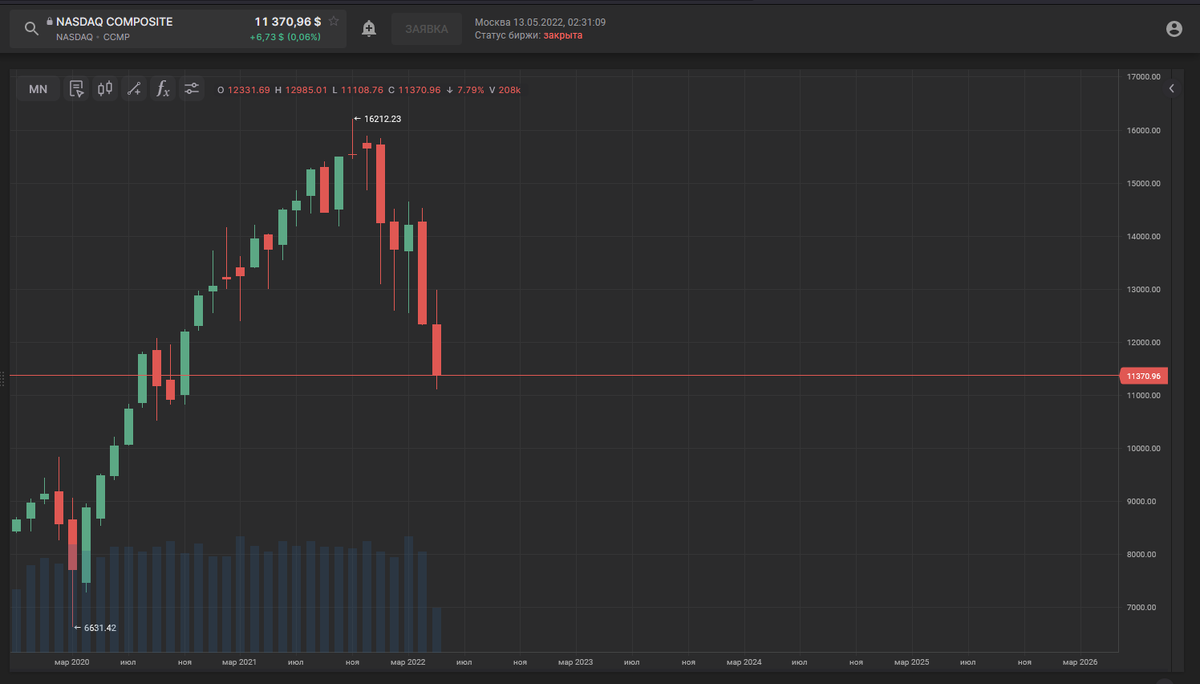
Task: Click the ЗАЯВКА order button
Action: click(427, 29)
